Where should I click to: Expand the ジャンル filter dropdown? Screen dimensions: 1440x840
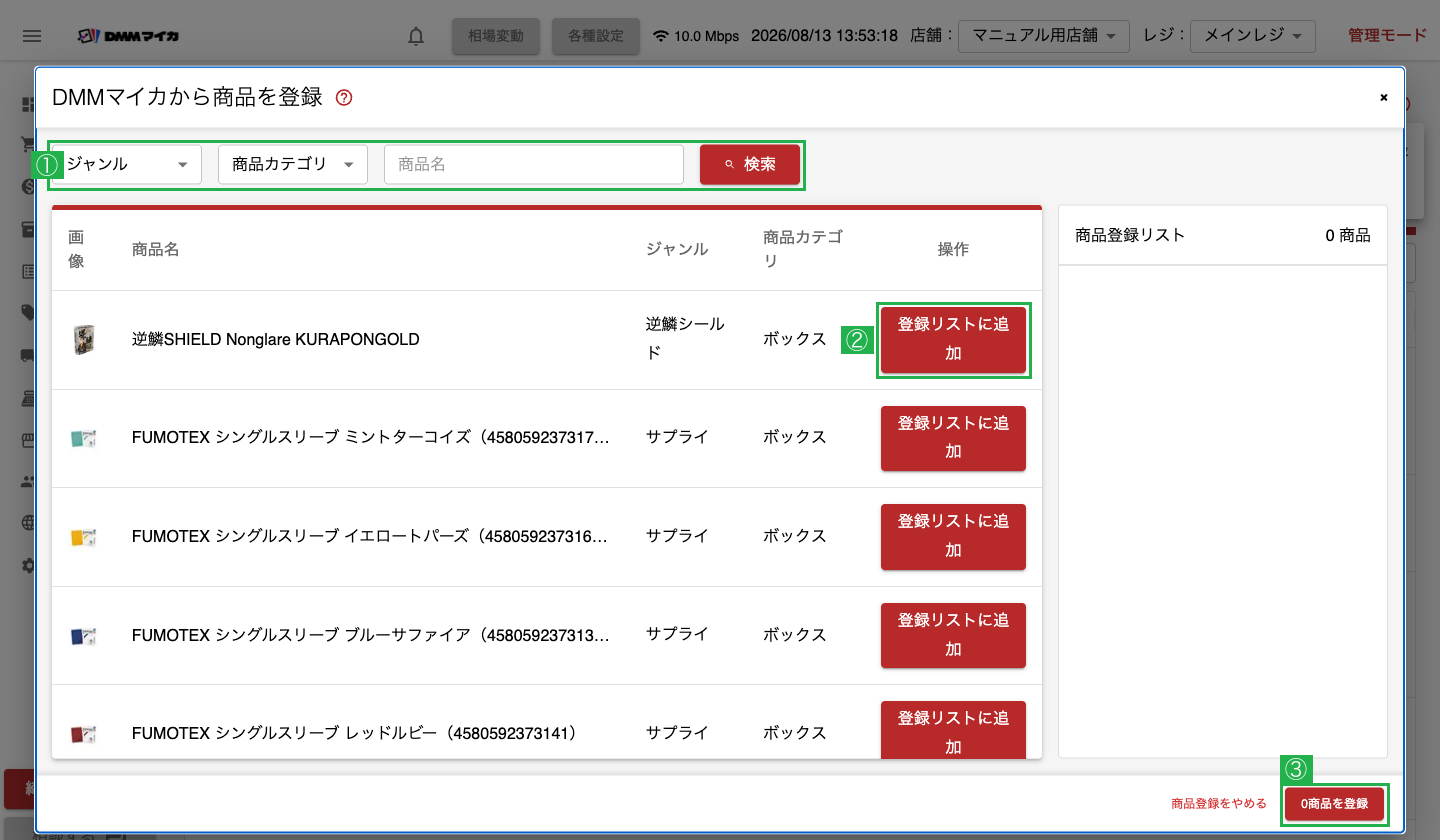(128, 164)
